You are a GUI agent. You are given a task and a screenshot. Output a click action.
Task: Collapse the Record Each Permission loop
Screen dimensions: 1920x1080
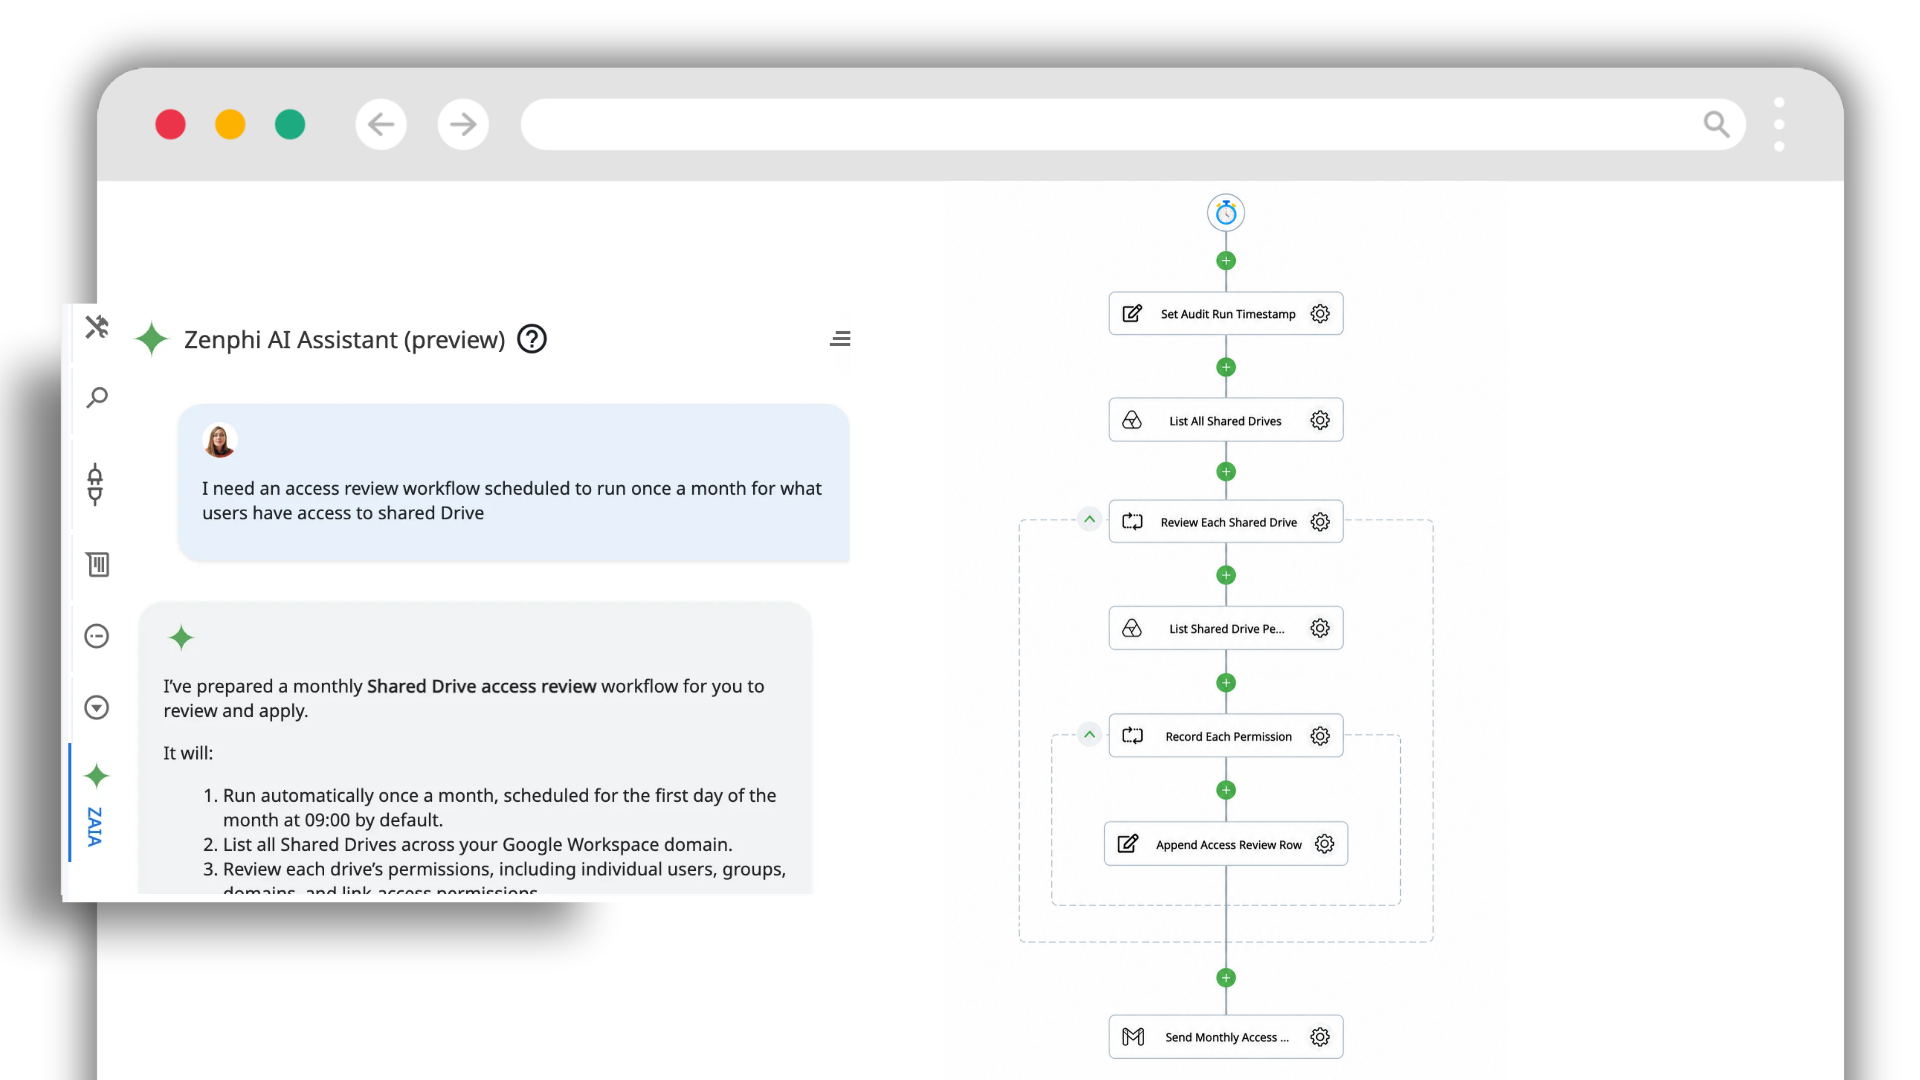(x=1090, y=735)
